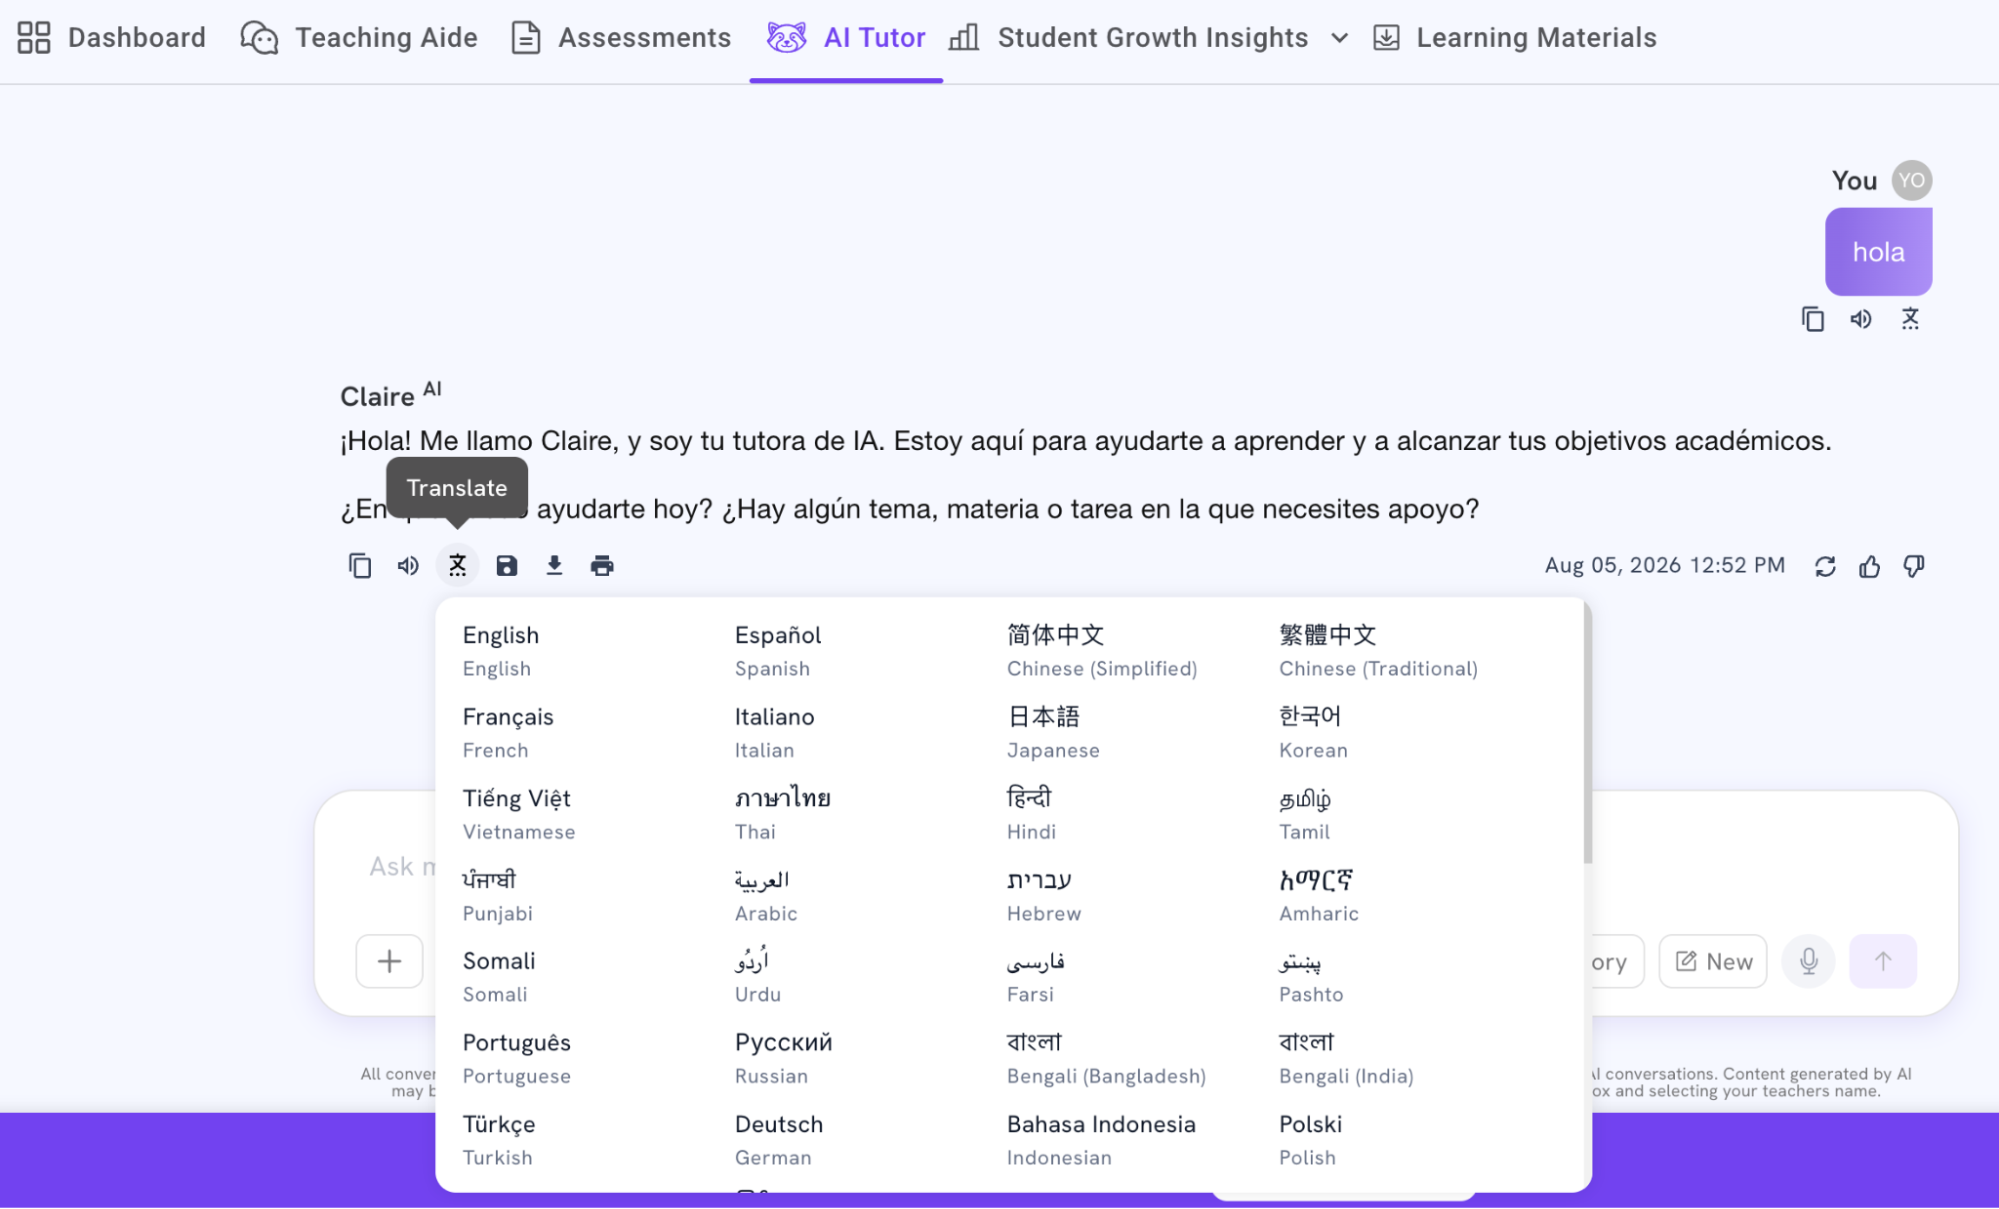Choose Tamil translation
Image resolution: width=1999 pixels, height=1209 pixels.
point(1305,814)
